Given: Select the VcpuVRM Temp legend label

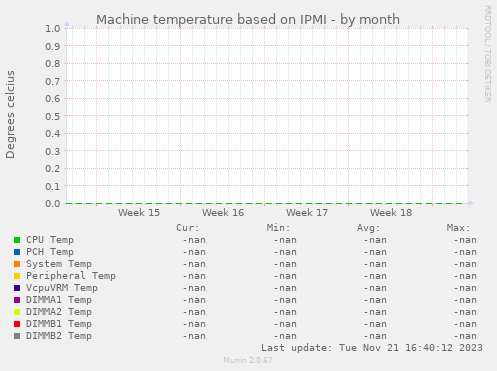Looking at the screenshot, I should pos(62,288).
